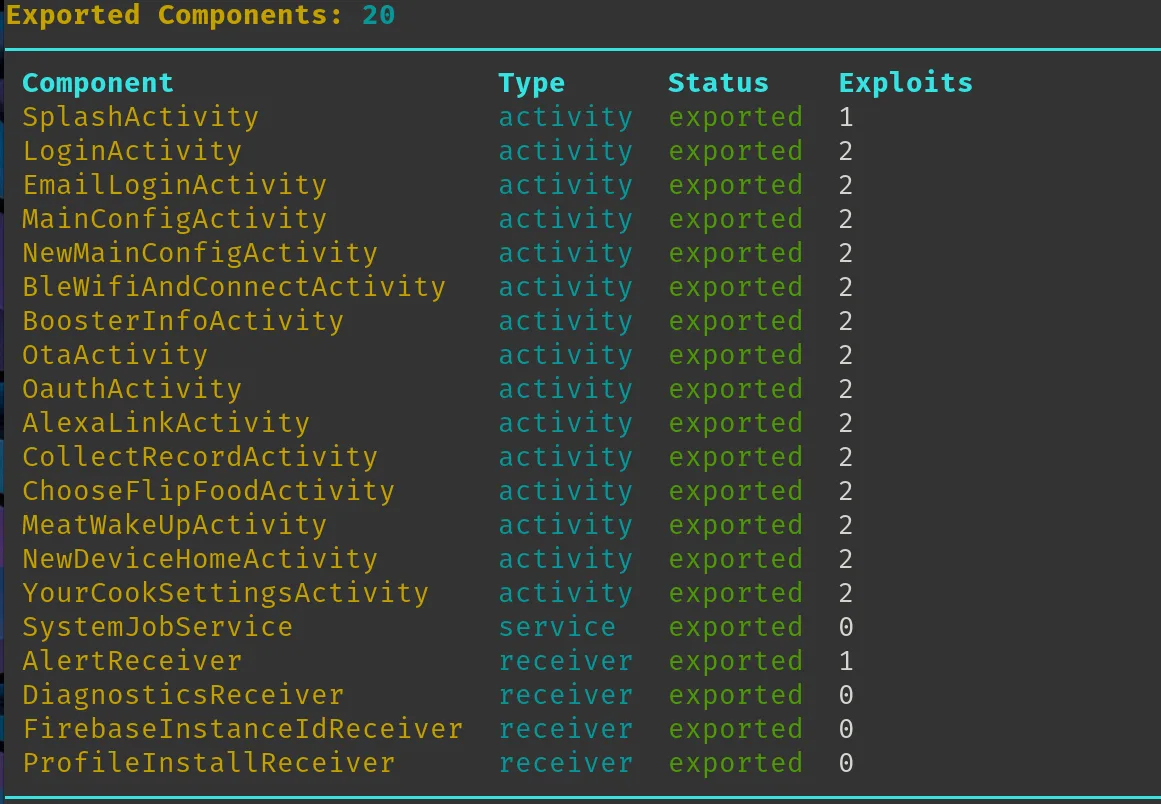Click the Exported Components count 20
1161x804 pixels.
[378, 15]
